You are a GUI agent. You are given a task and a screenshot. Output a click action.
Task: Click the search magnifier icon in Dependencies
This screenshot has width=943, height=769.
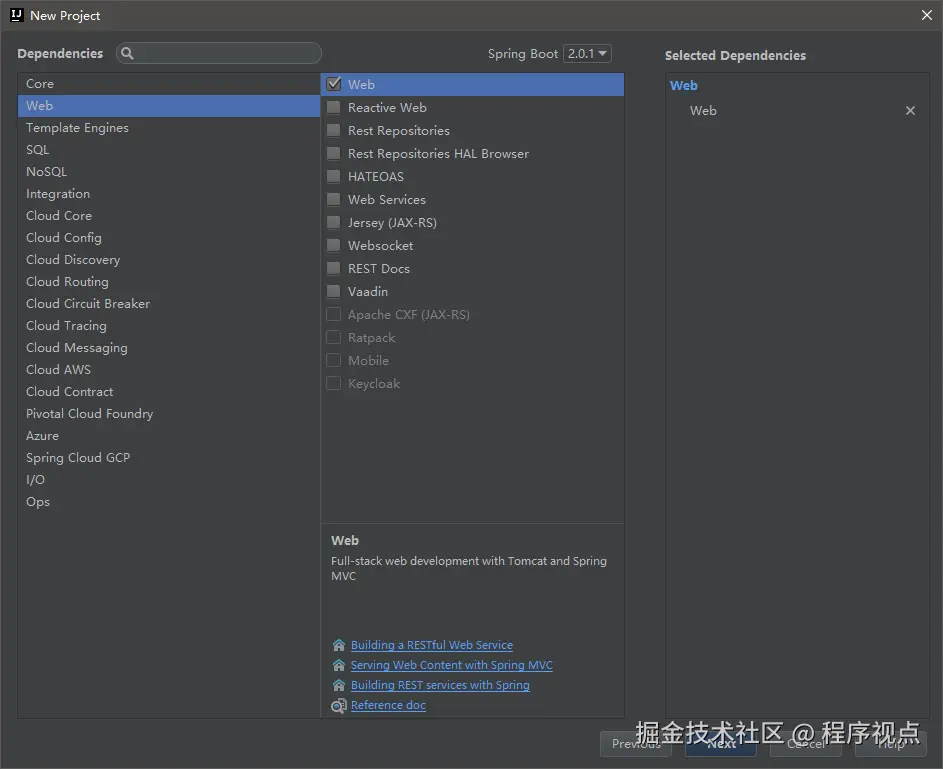127,54
